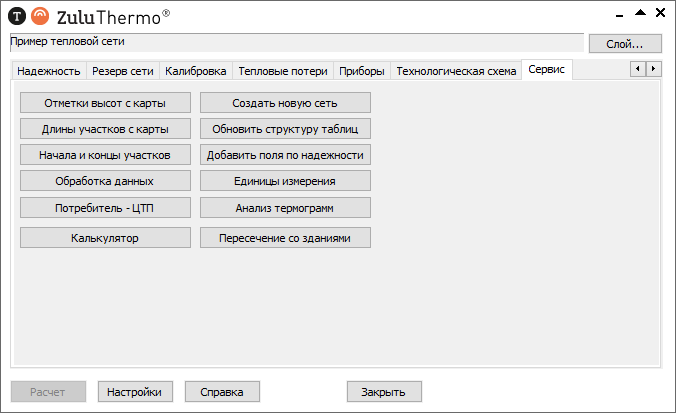Switch to the Надежность tab
Image resolution: width=676 pixels, height=413 pixels.
(48, 71)
